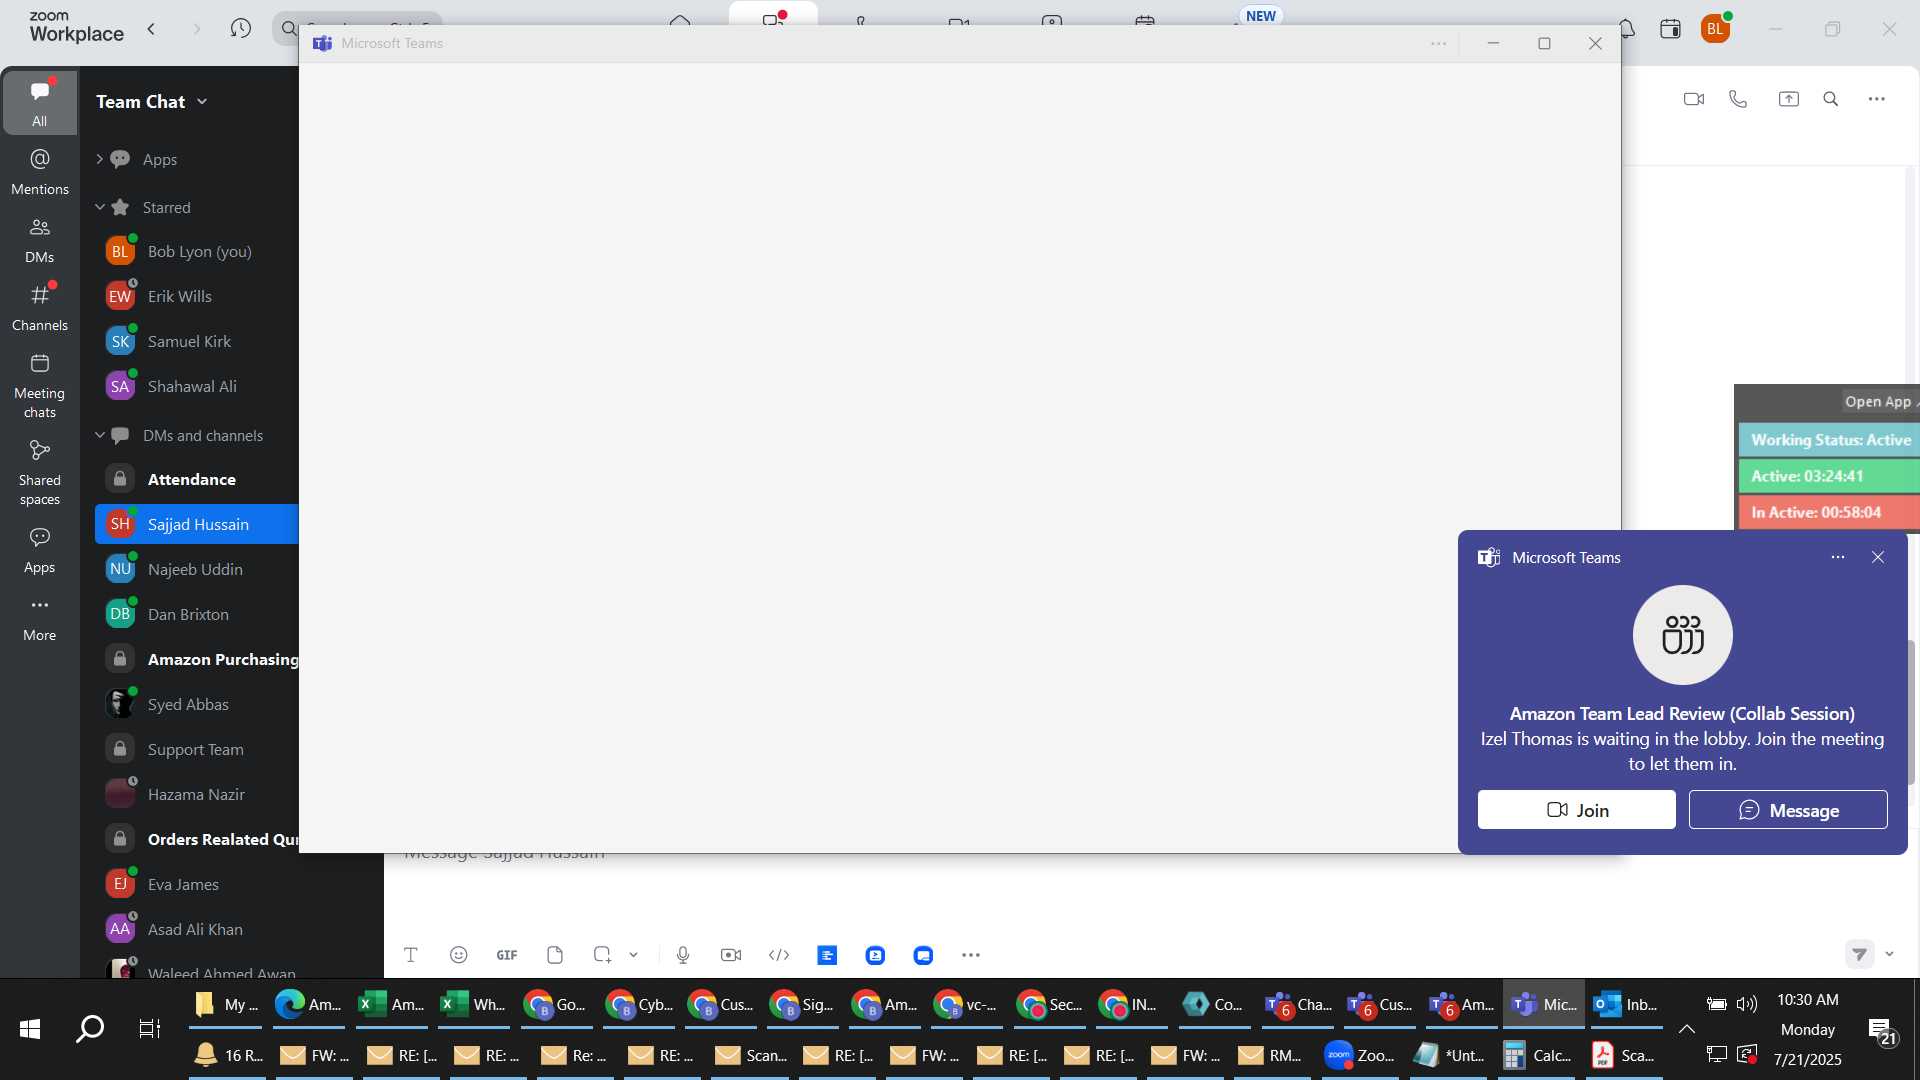Open the All chats tab in Zoom sidebar
The height and width of the screenshot is (1080, 1920).
pos(39,103)
